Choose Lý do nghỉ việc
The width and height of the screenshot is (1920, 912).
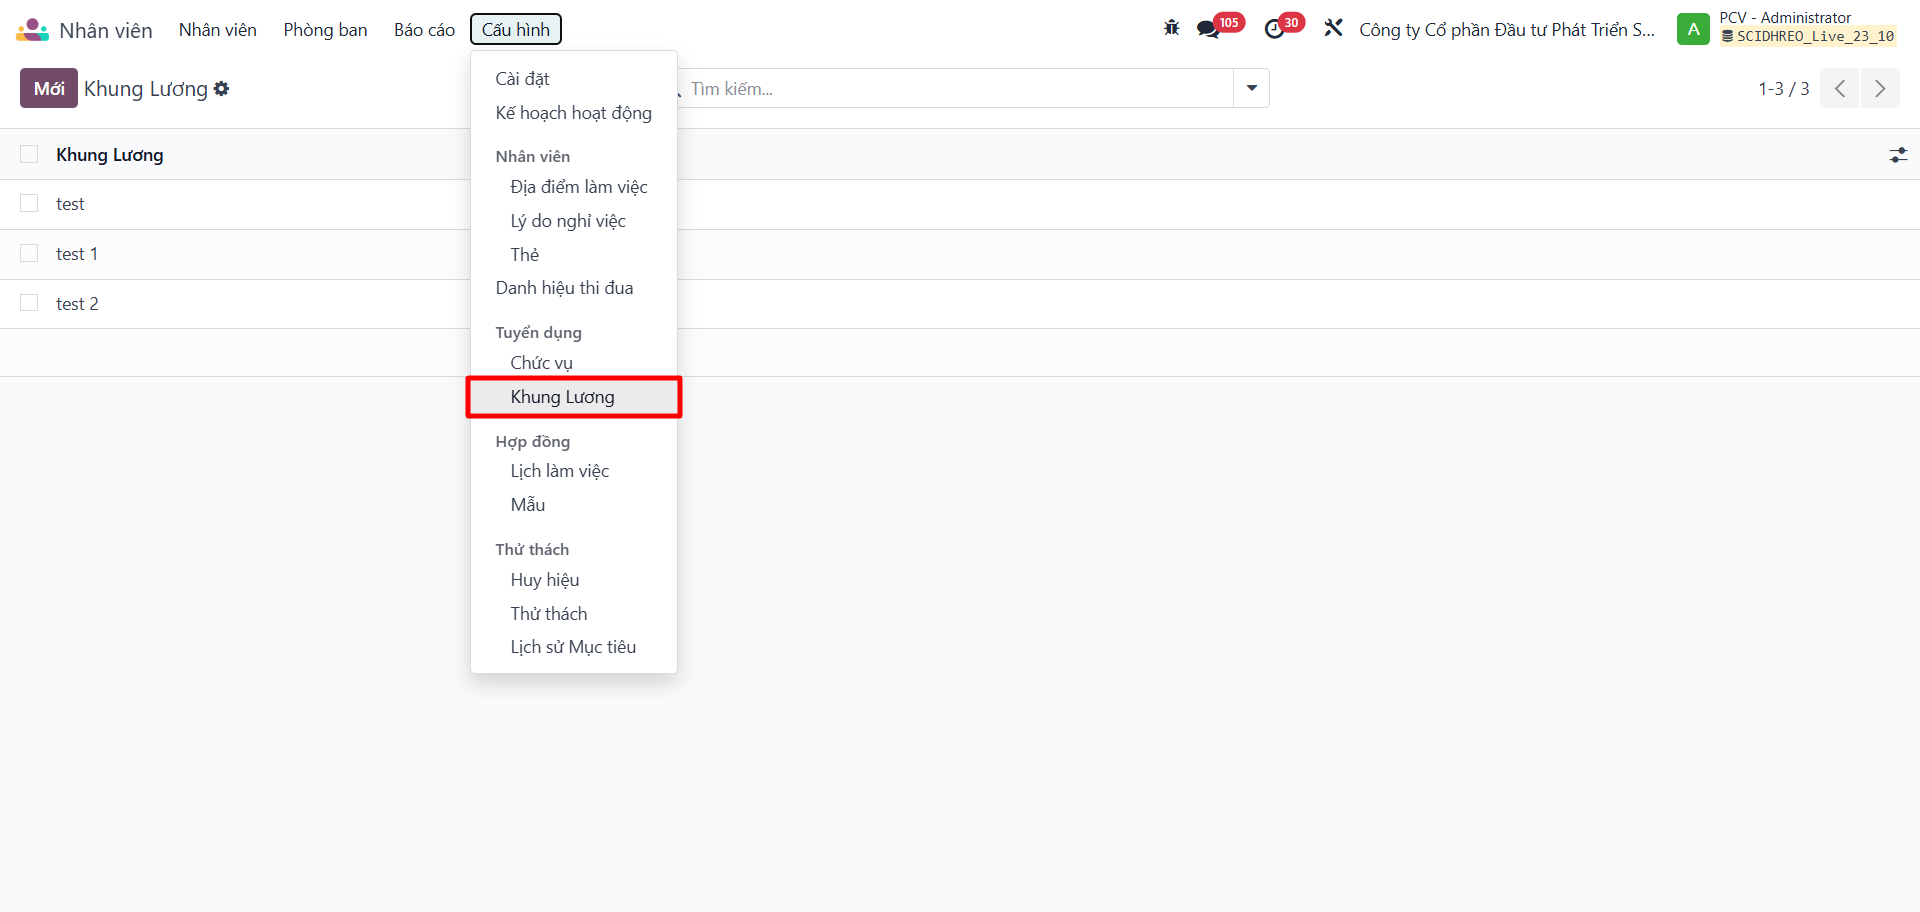pos(574,221)
